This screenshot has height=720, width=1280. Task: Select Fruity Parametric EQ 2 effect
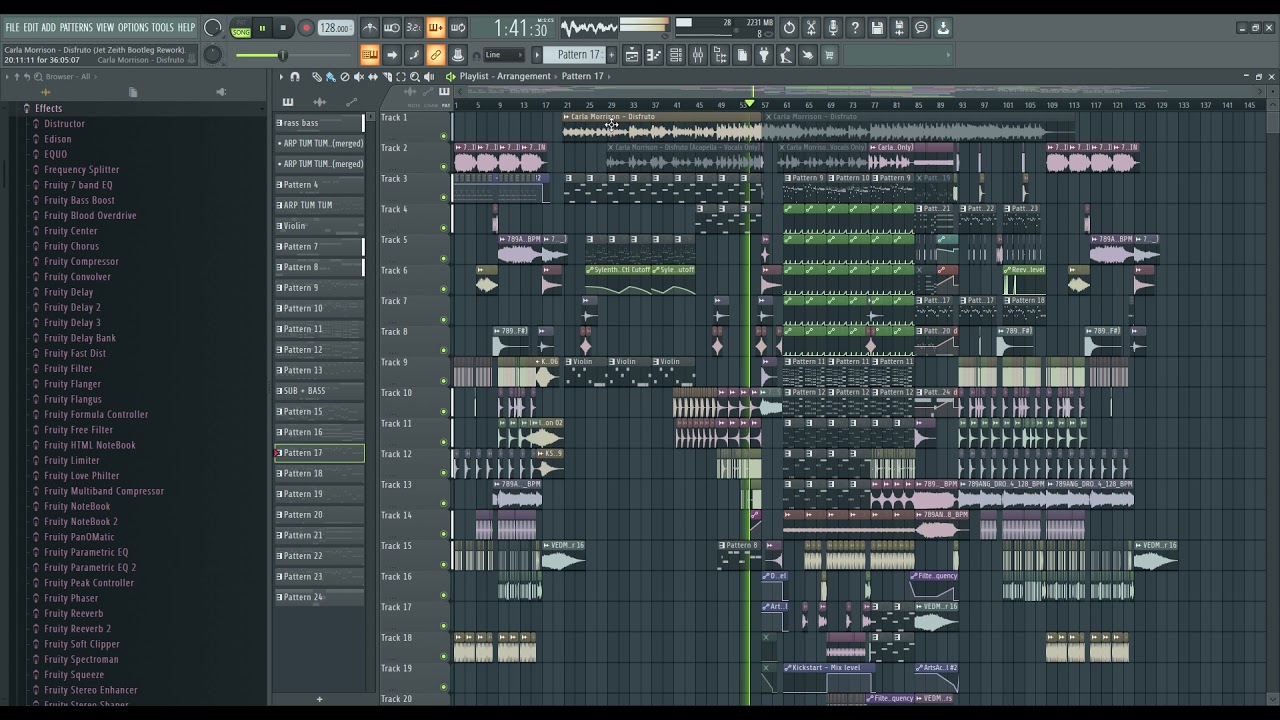pyautogui.click(x=90, y=567)
